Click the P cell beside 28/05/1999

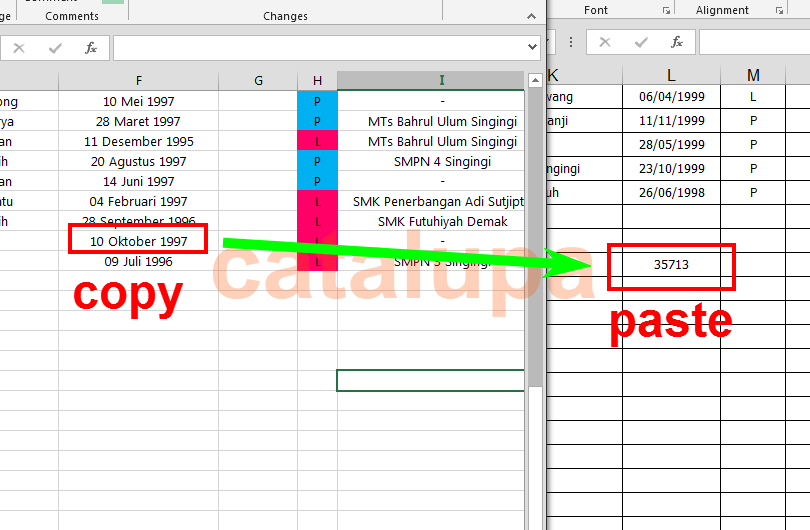753,145
